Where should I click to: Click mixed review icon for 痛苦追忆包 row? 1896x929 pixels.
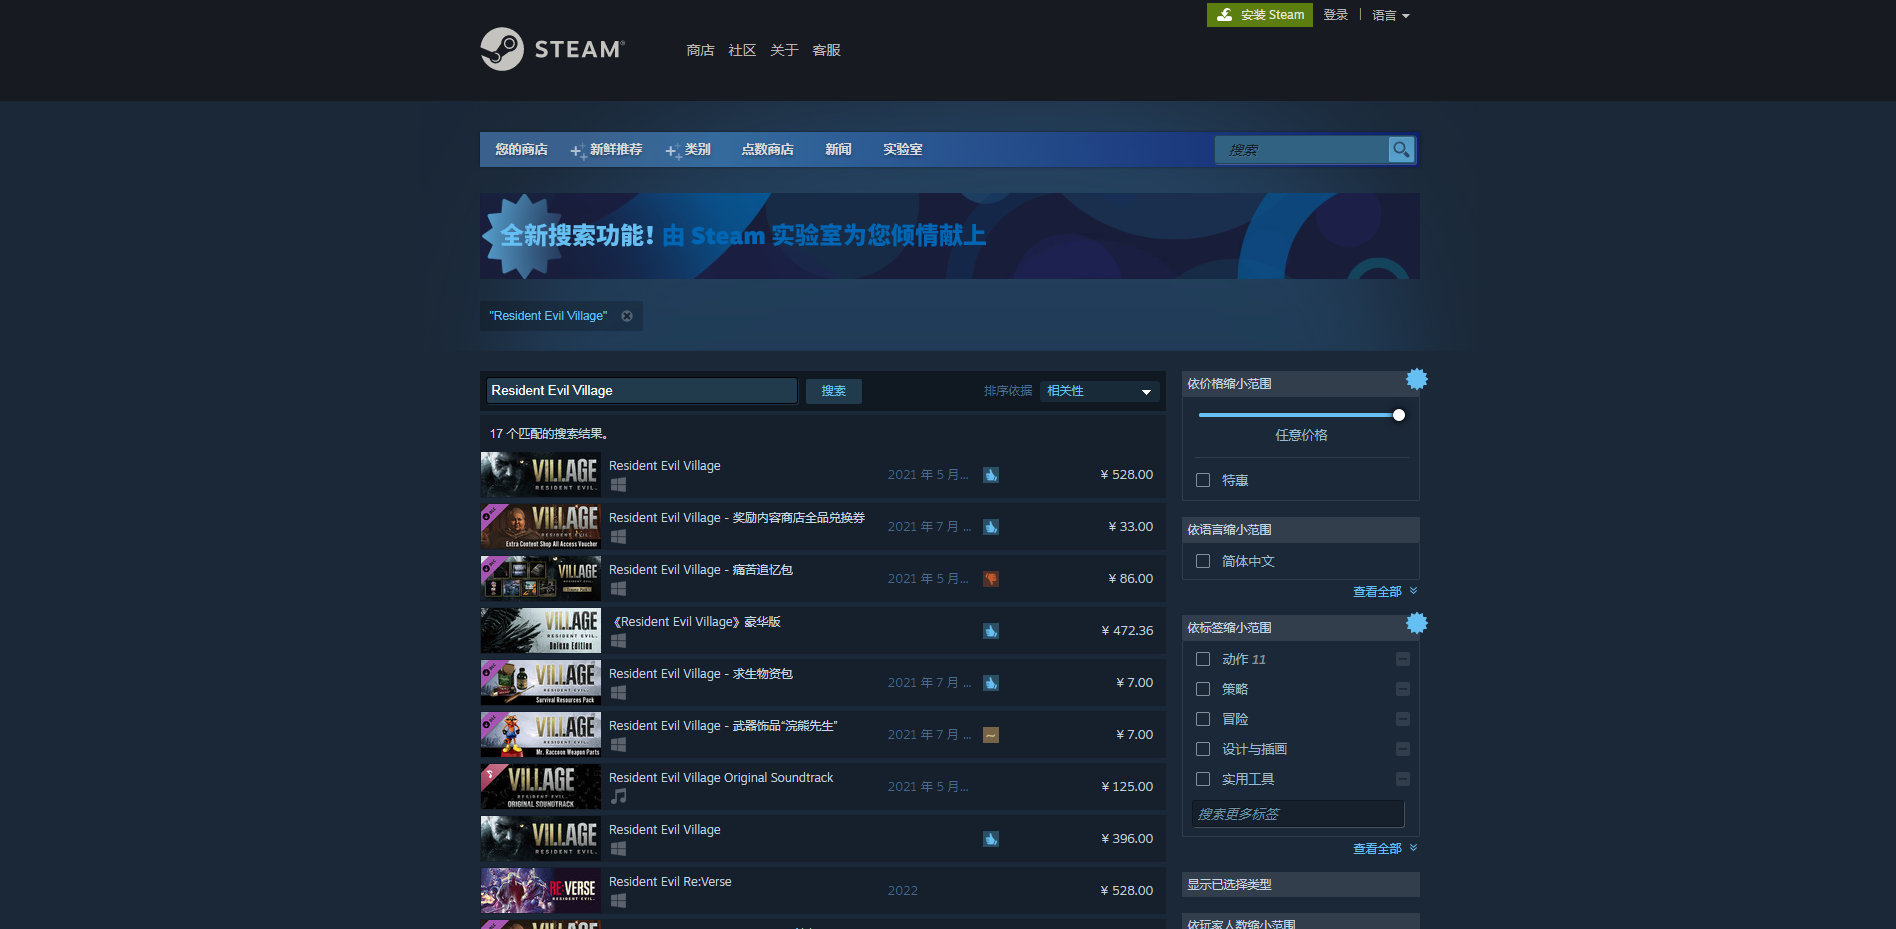point(991,579)
